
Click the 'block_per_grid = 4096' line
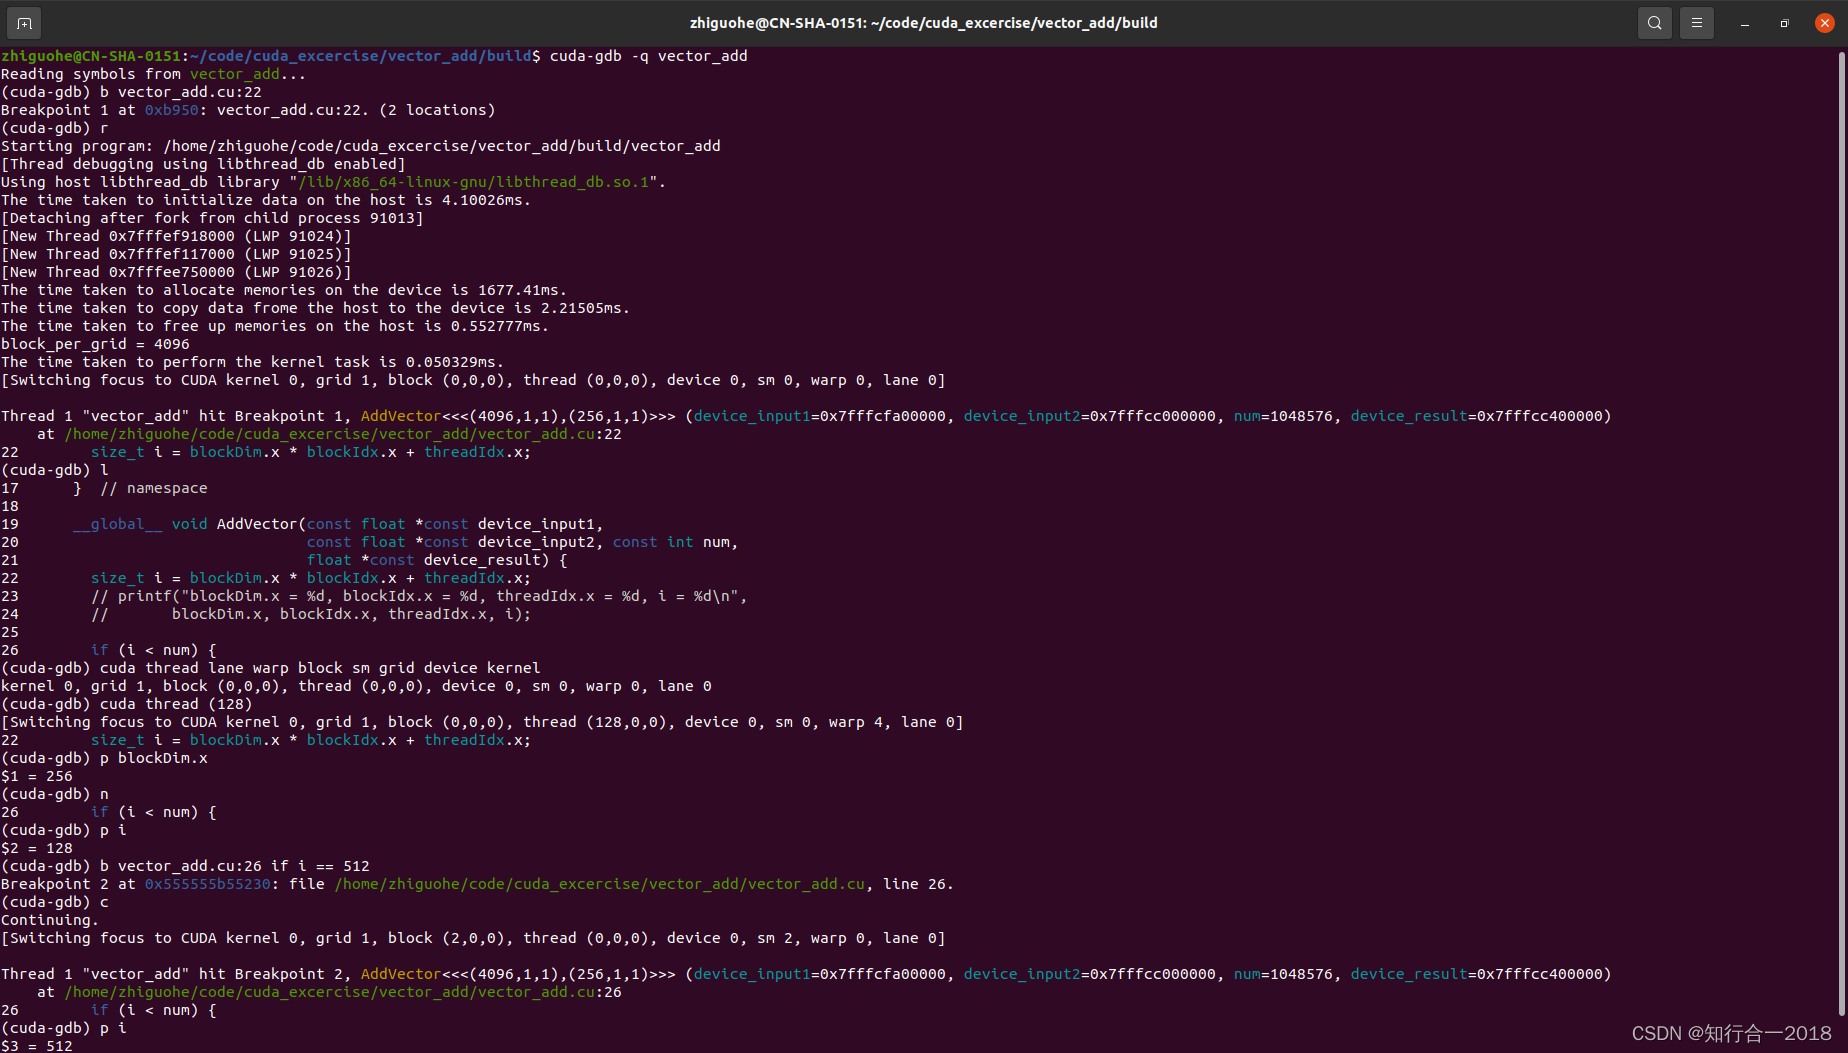pyautogui.click(x=95, y=344)
